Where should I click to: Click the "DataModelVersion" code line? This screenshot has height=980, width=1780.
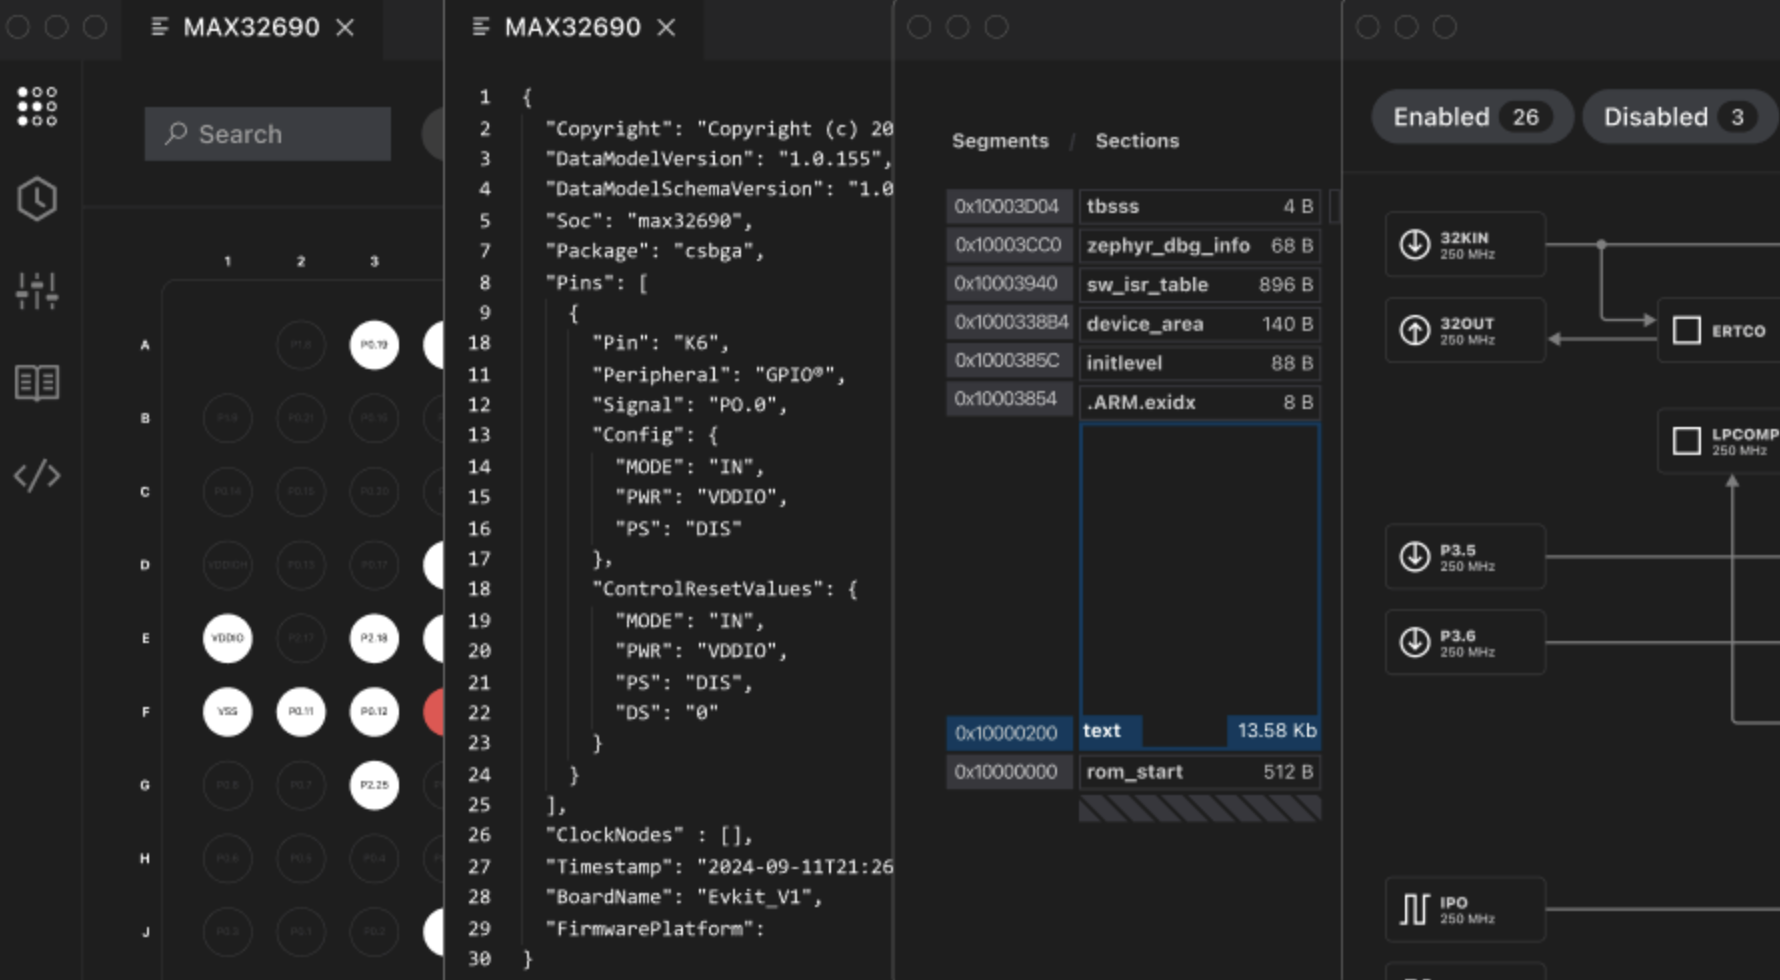[718, 159]
